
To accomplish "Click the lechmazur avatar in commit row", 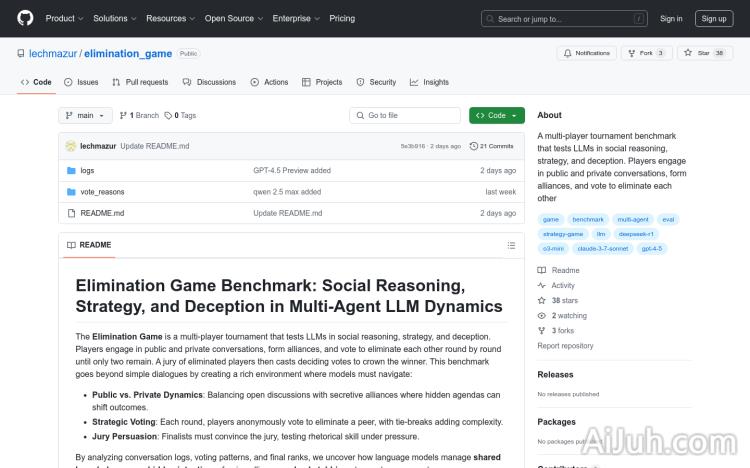I will pos(71,146).
